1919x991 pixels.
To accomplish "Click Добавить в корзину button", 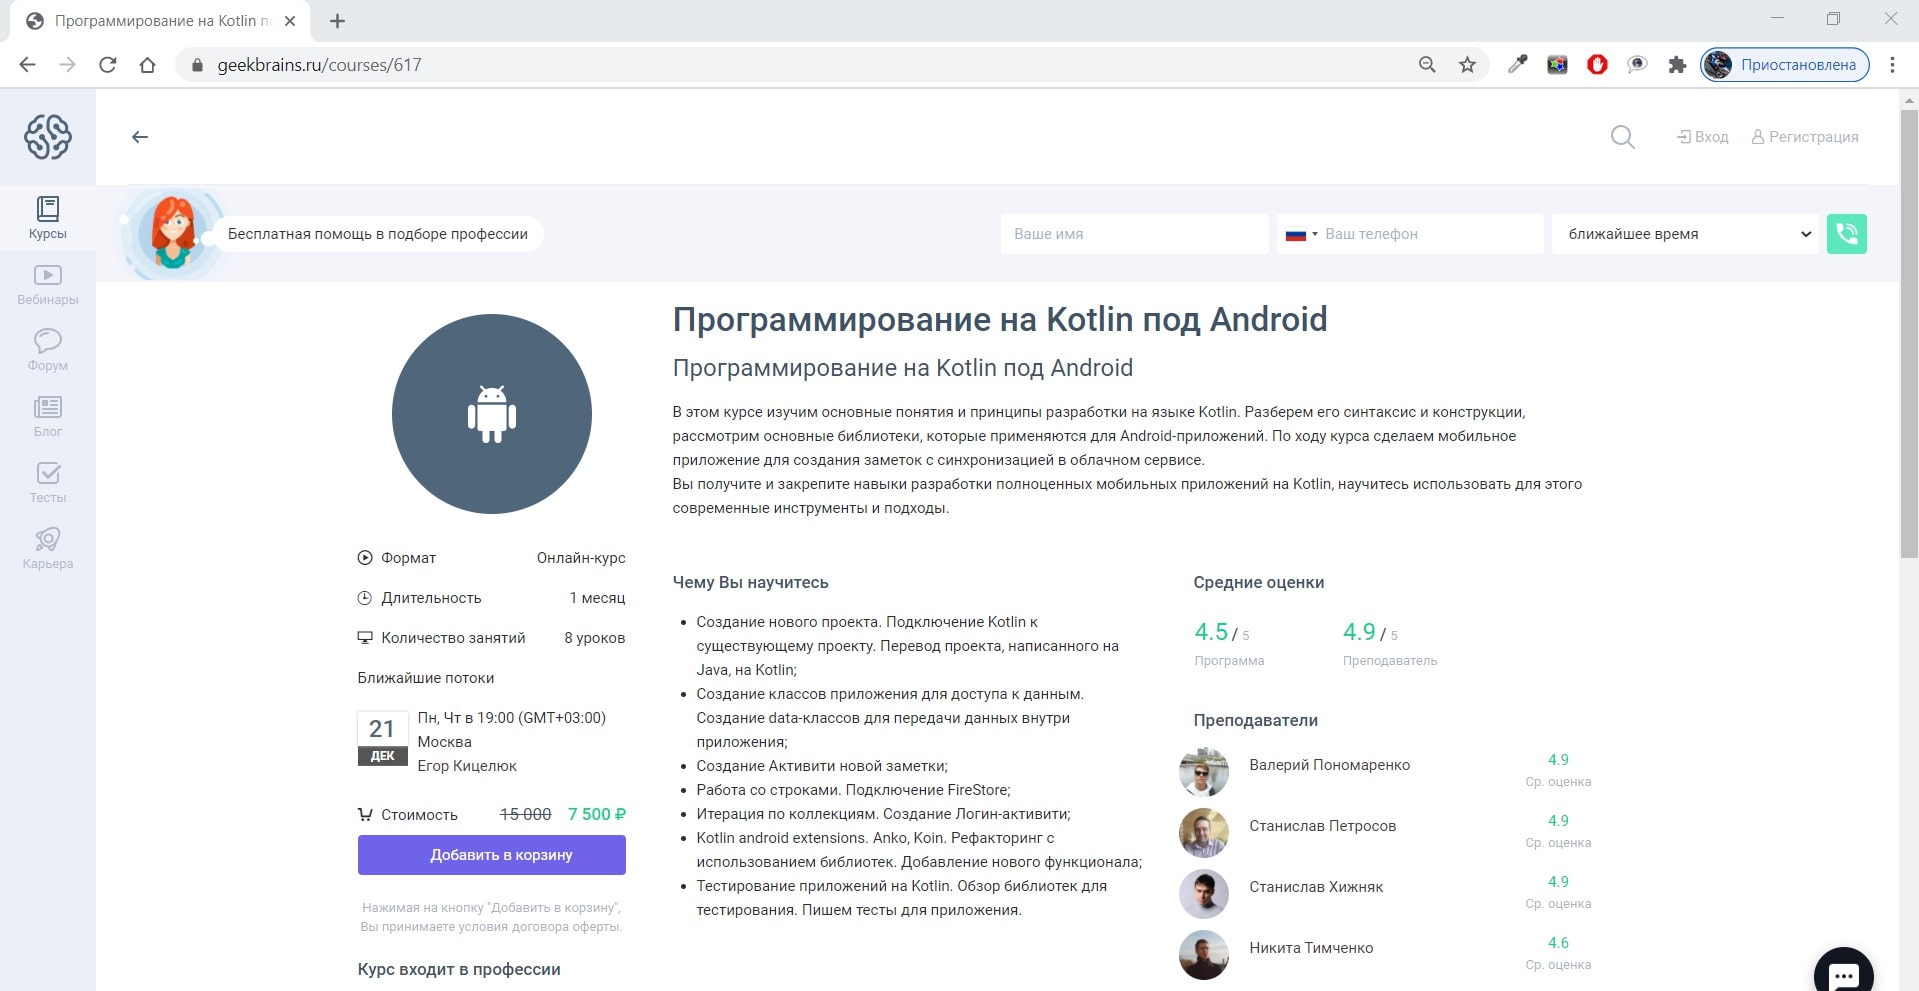I will click(492, 855).
